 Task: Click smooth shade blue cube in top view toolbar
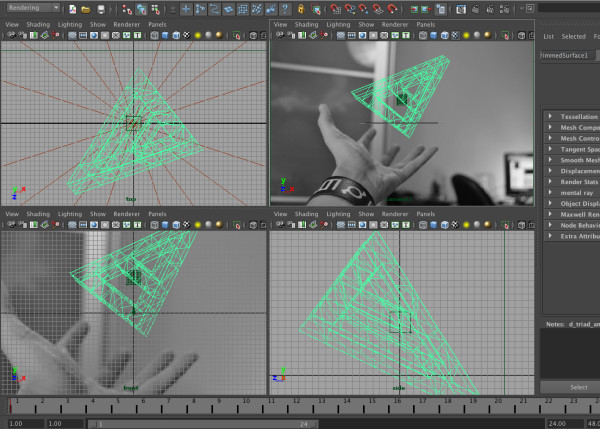coord(165,36)
